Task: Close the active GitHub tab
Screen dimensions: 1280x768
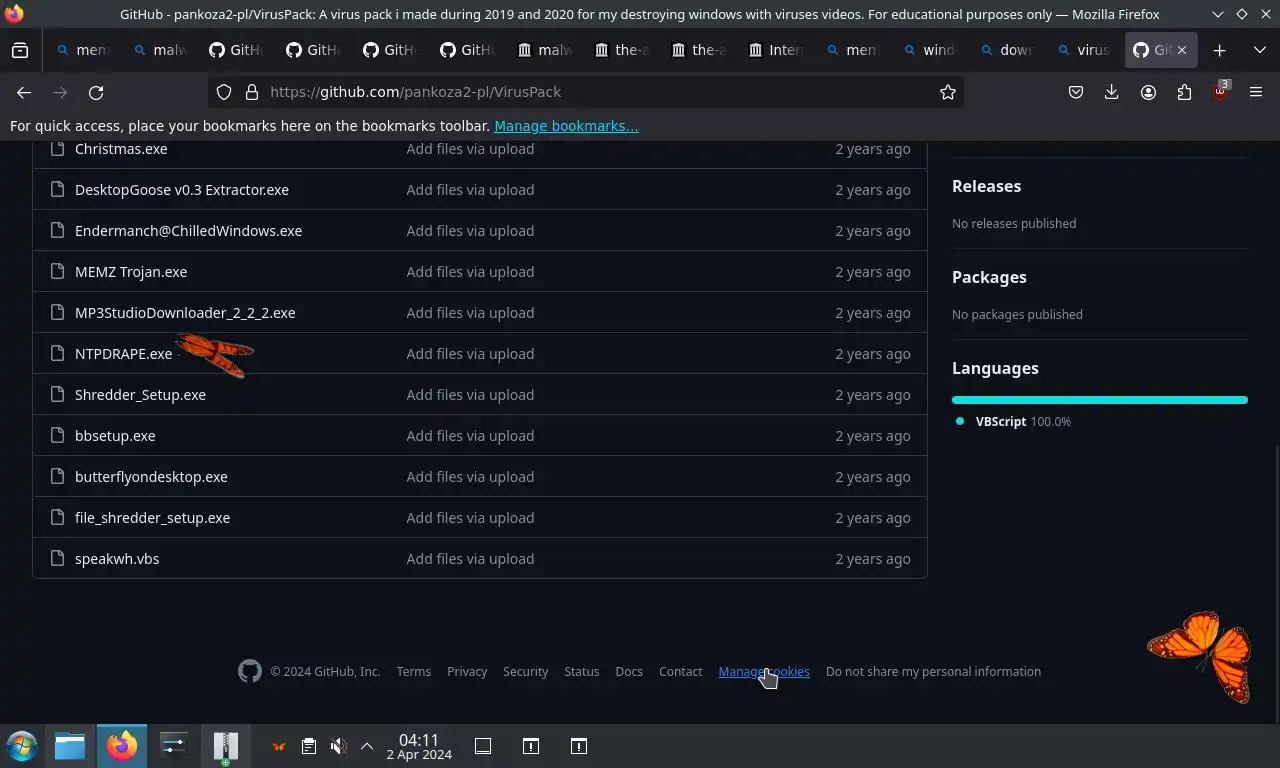Action: click(1182, 50)
